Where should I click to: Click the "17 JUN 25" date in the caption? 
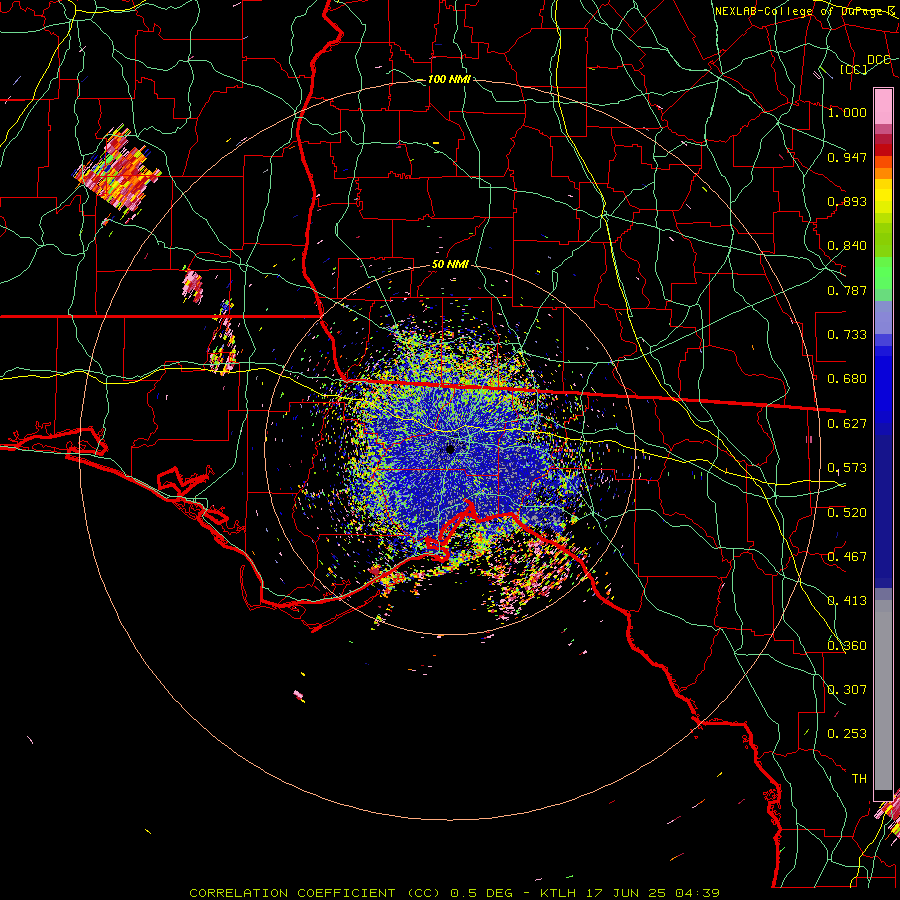pyautogui.click(x=627, y=893)
